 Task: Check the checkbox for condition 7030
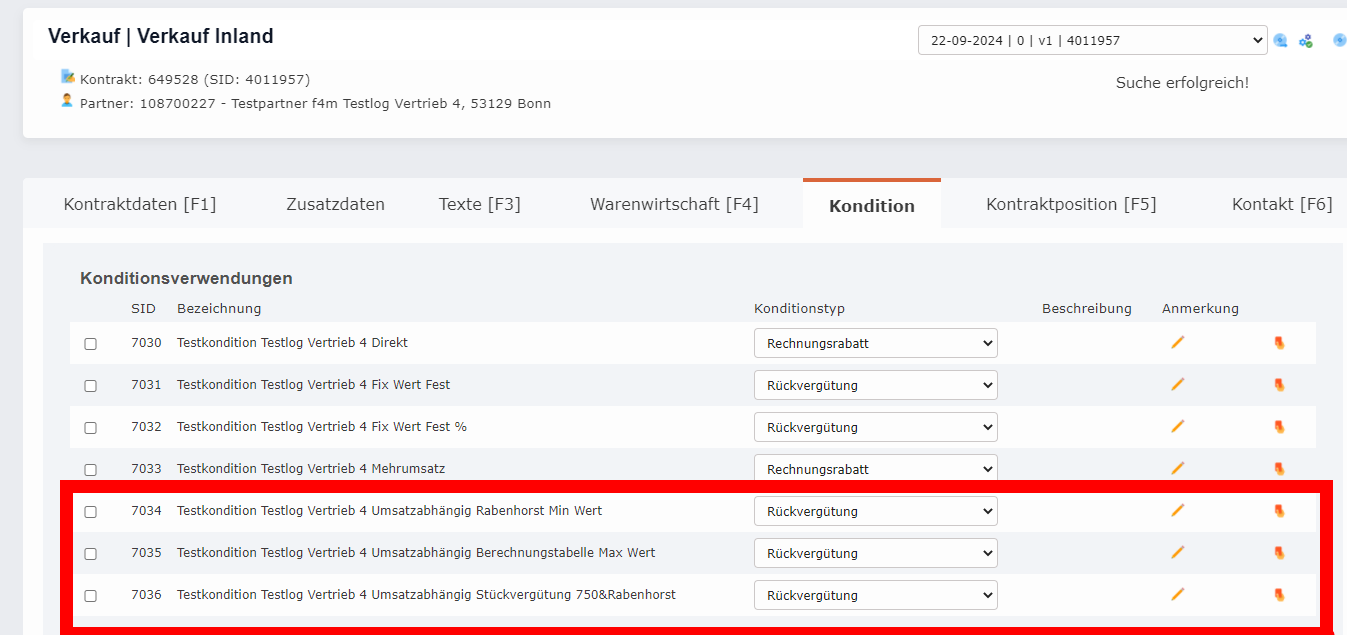click(x=90, y=343)
